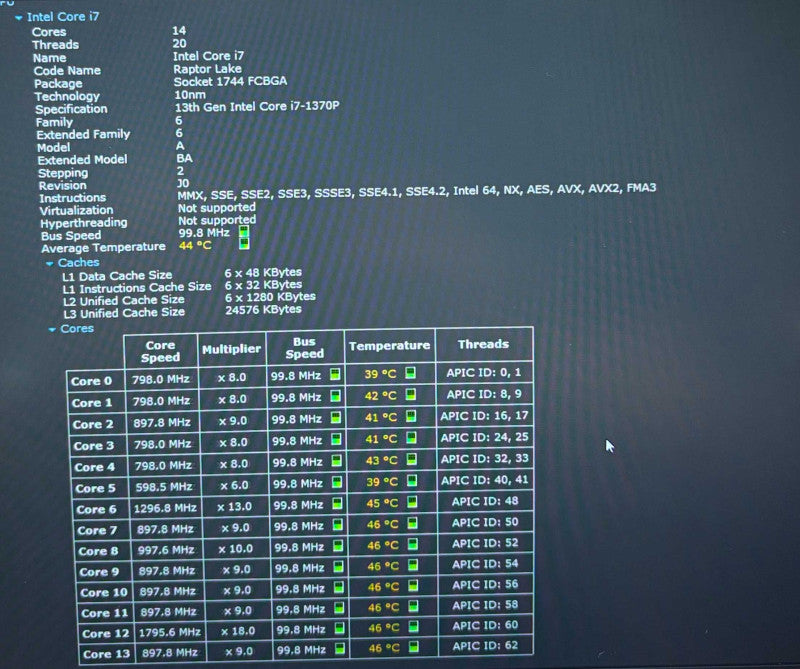Collapse the Intel Core i7 tree node
The height and width of the screenshot is (669, 800).
(x=18, y=18)
